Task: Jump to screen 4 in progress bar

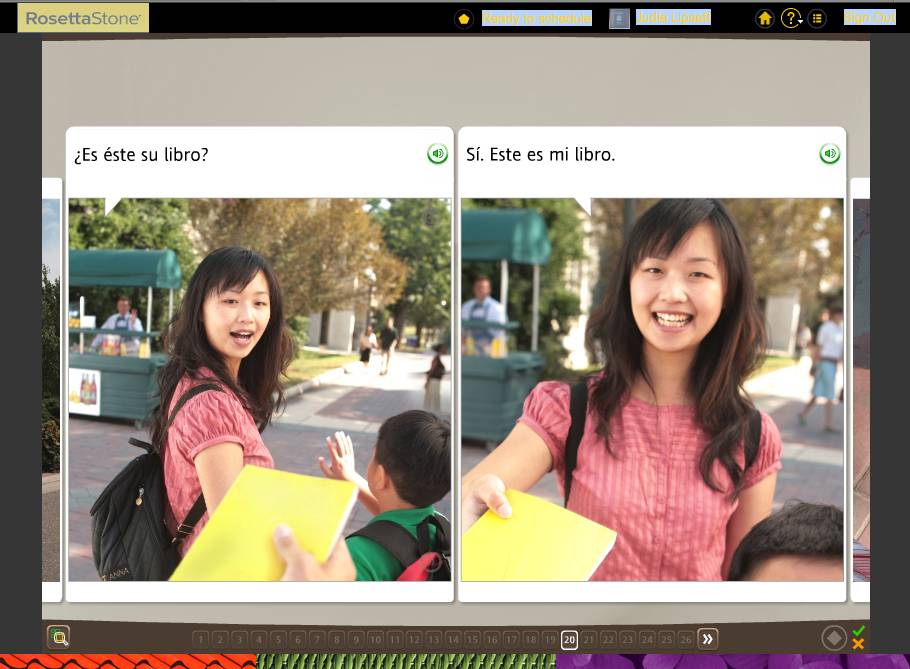Action: pos(259,639)
